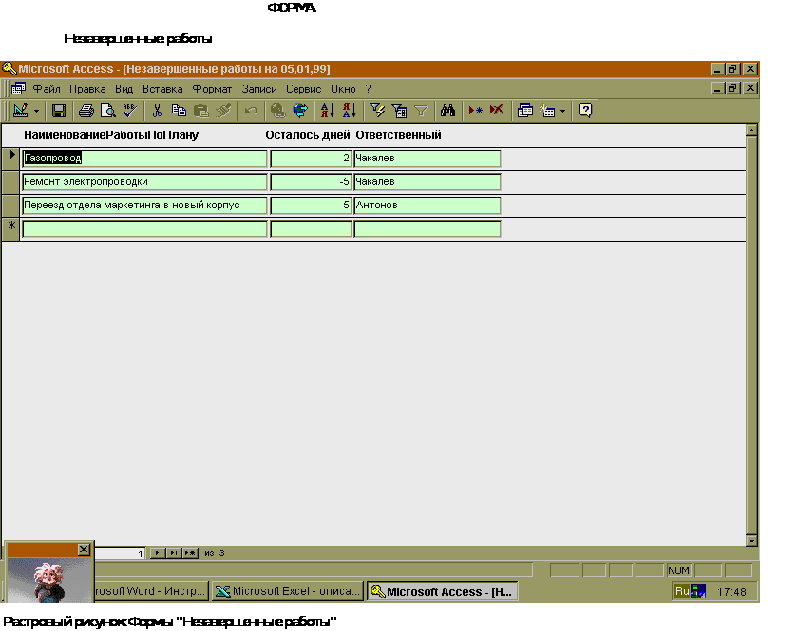Click the Save icon in the toolbar

(x=59, y=111)
